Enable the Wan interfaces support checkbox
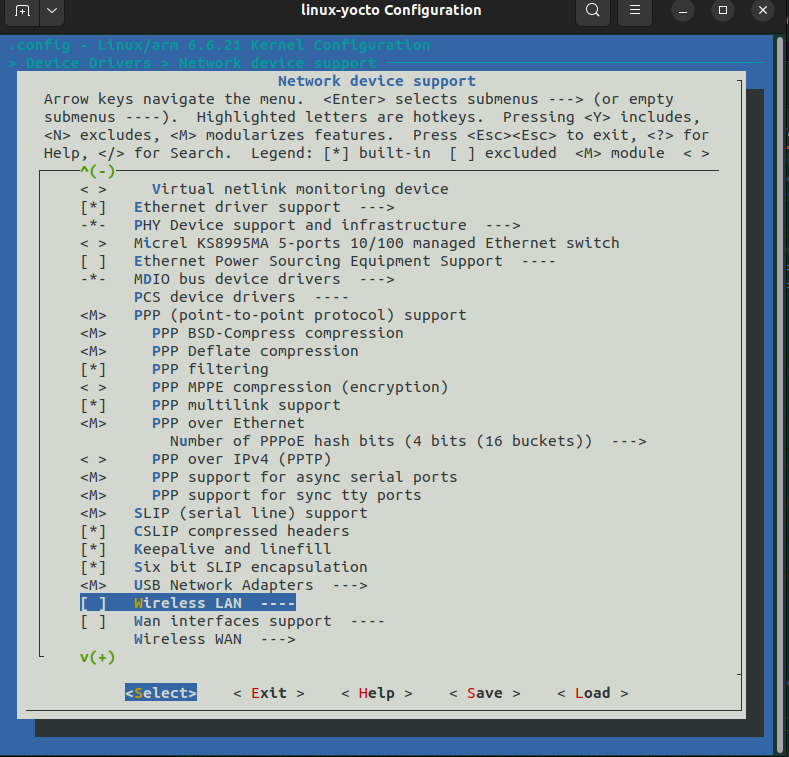The height and width of the screenshot is (757, 789). pos(94,621)
